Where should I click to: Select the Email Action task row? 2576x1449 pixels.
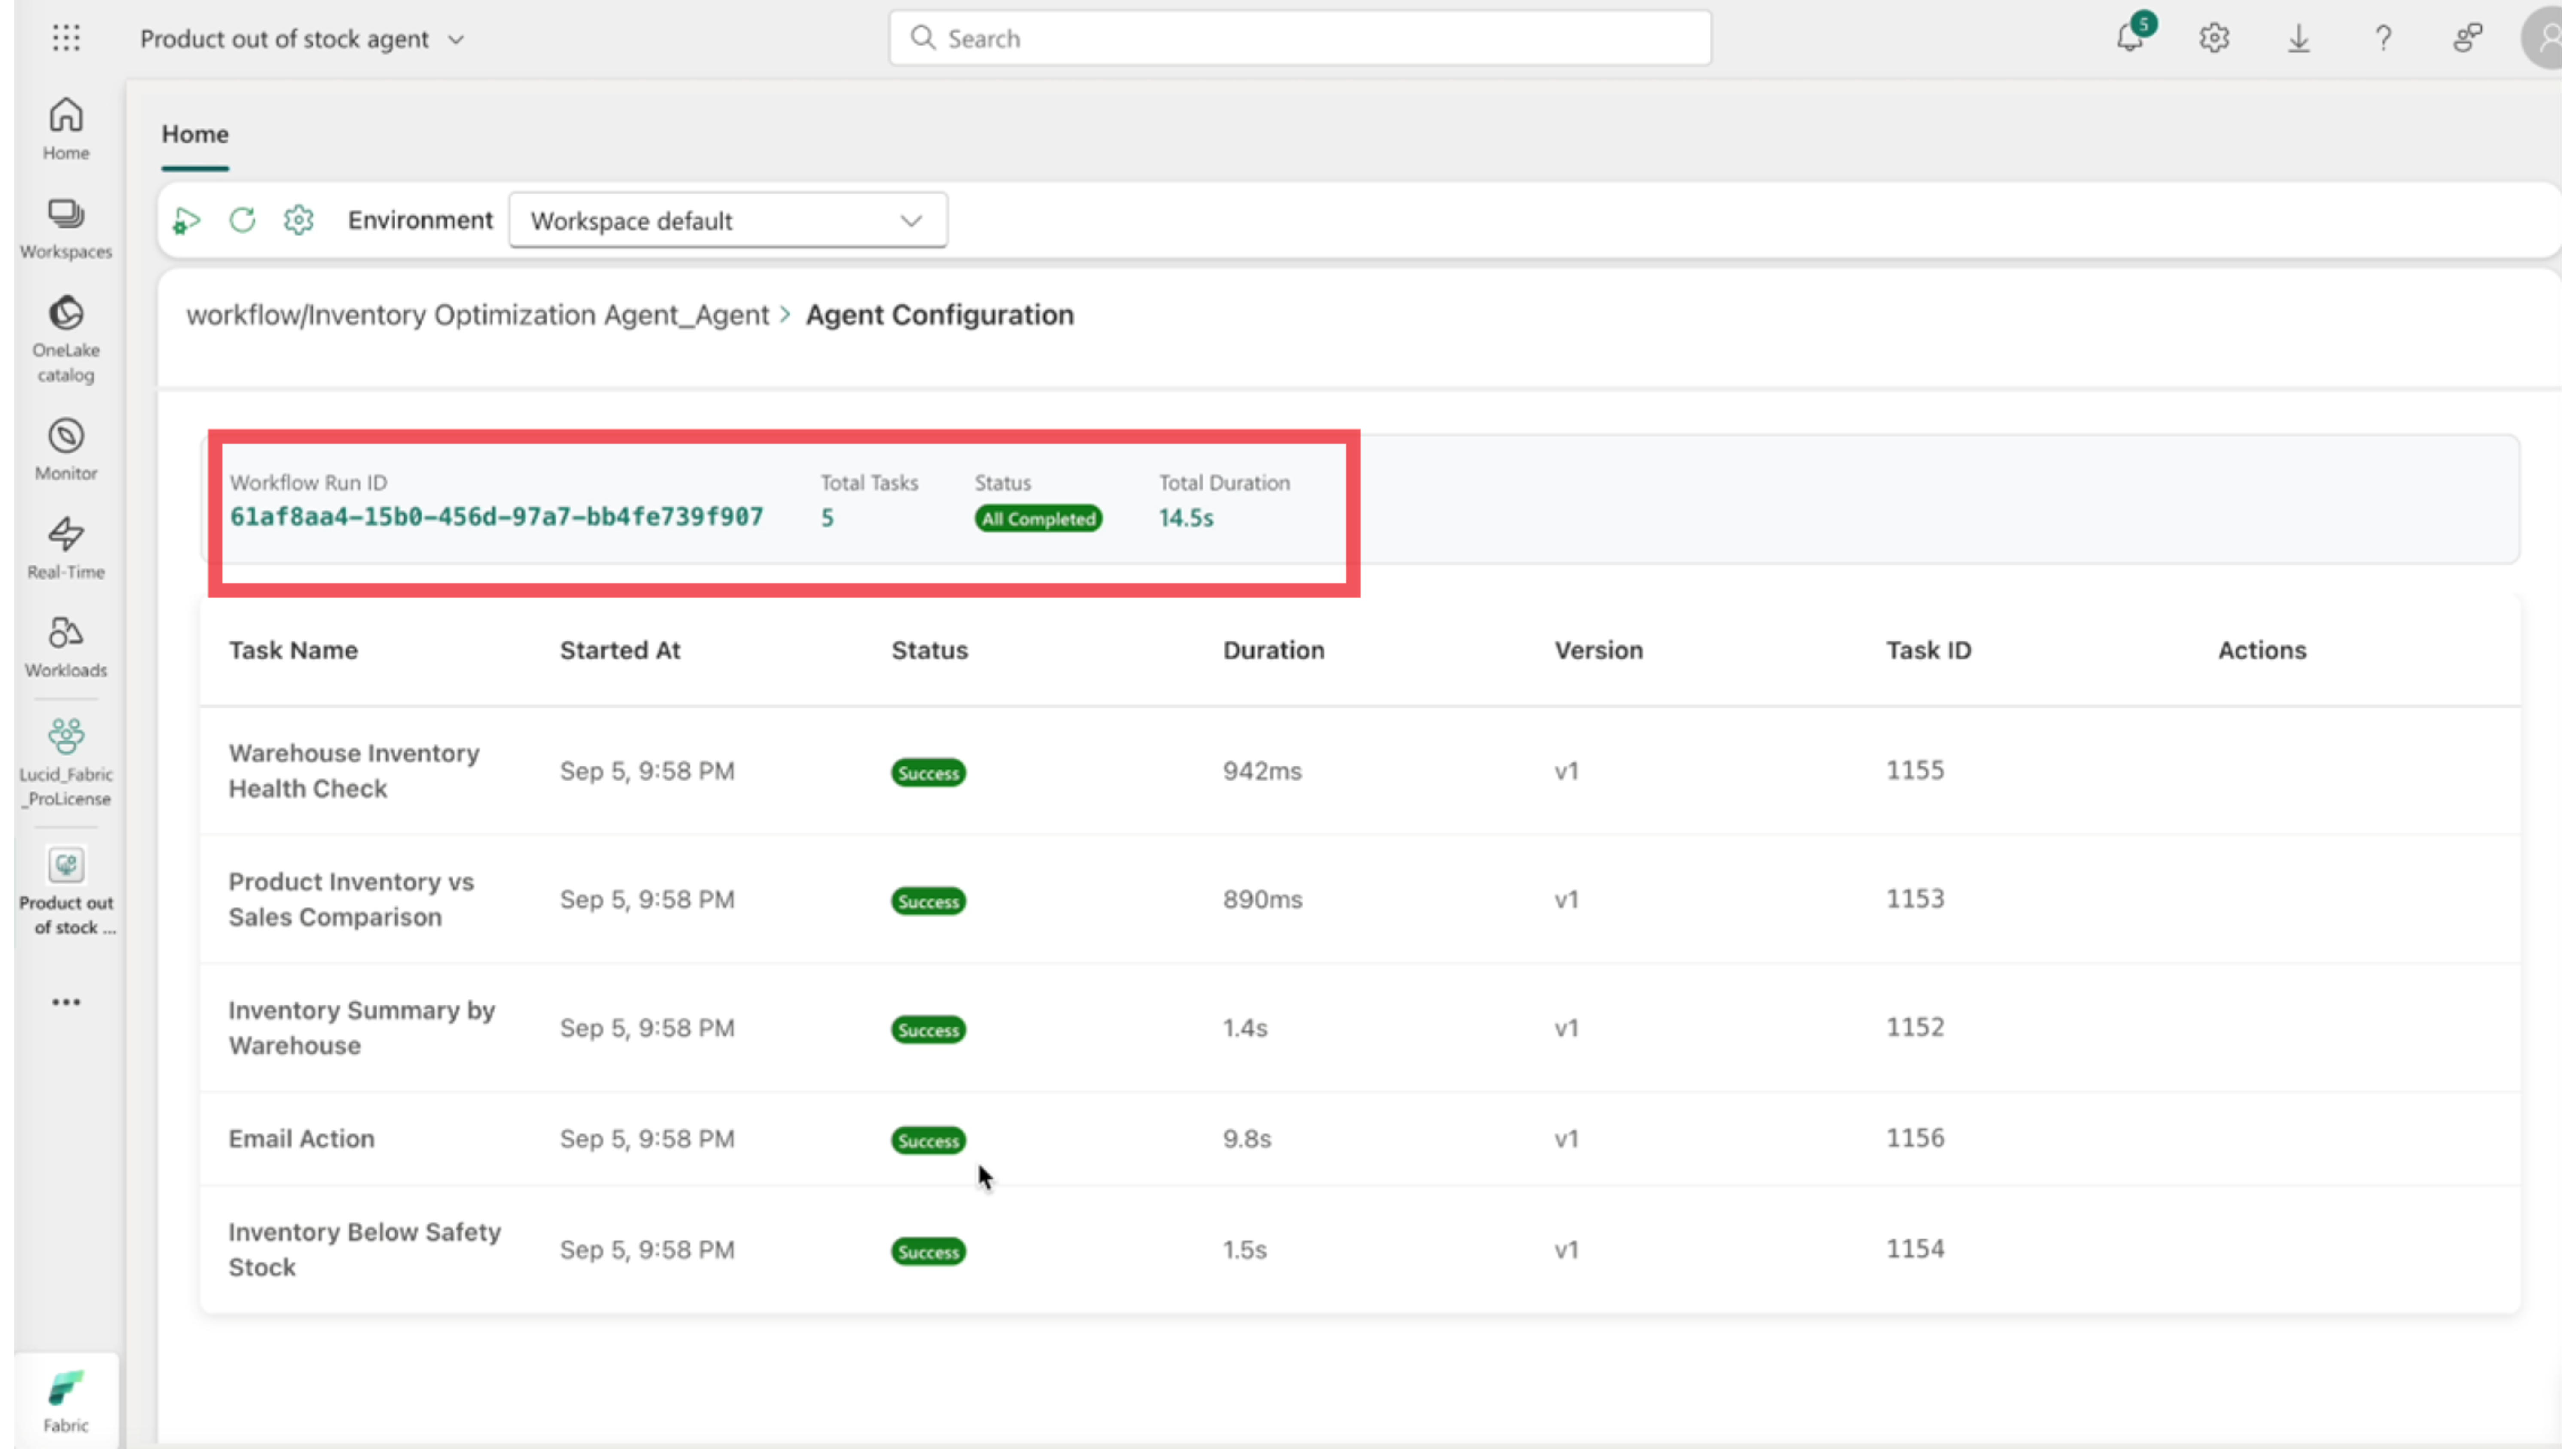(301, 1138)
